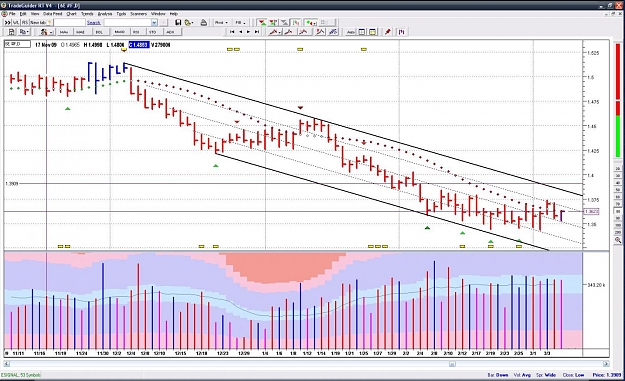Click the print icon
The width and height of the screenshot is (625, 381).
(x=204, y=23)
